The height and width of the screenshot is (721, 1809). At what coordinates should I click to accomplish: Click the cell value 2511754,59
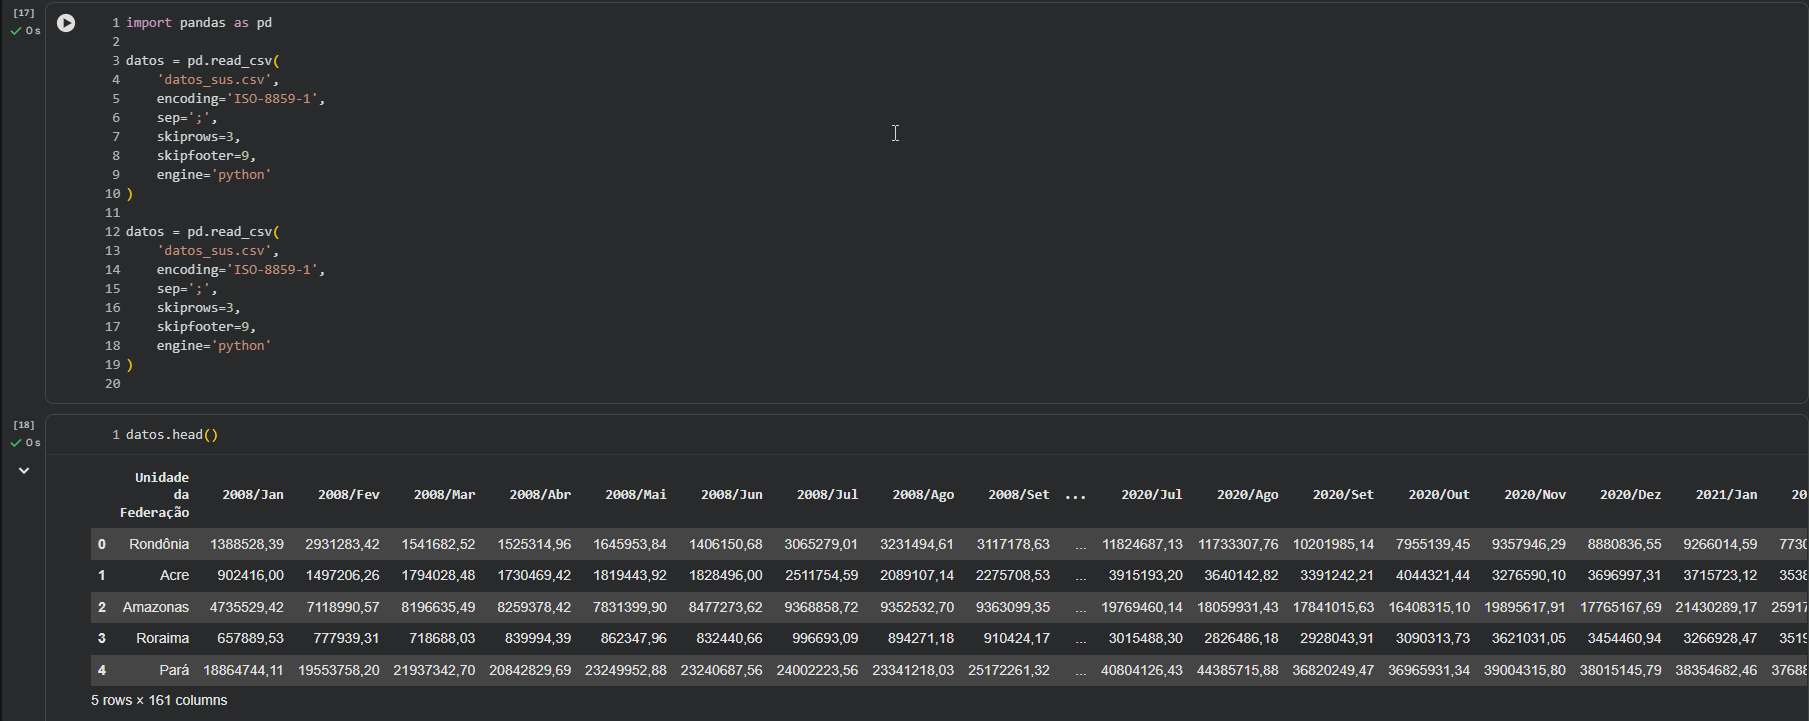pyautogui.click(x=822, y=576)
